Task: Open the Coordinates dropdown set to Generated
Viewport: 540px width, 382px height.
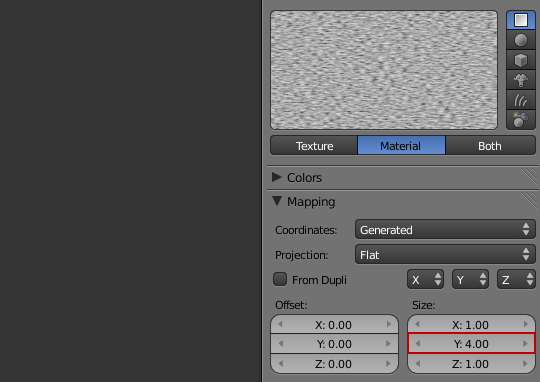Action: coord(445,229)
